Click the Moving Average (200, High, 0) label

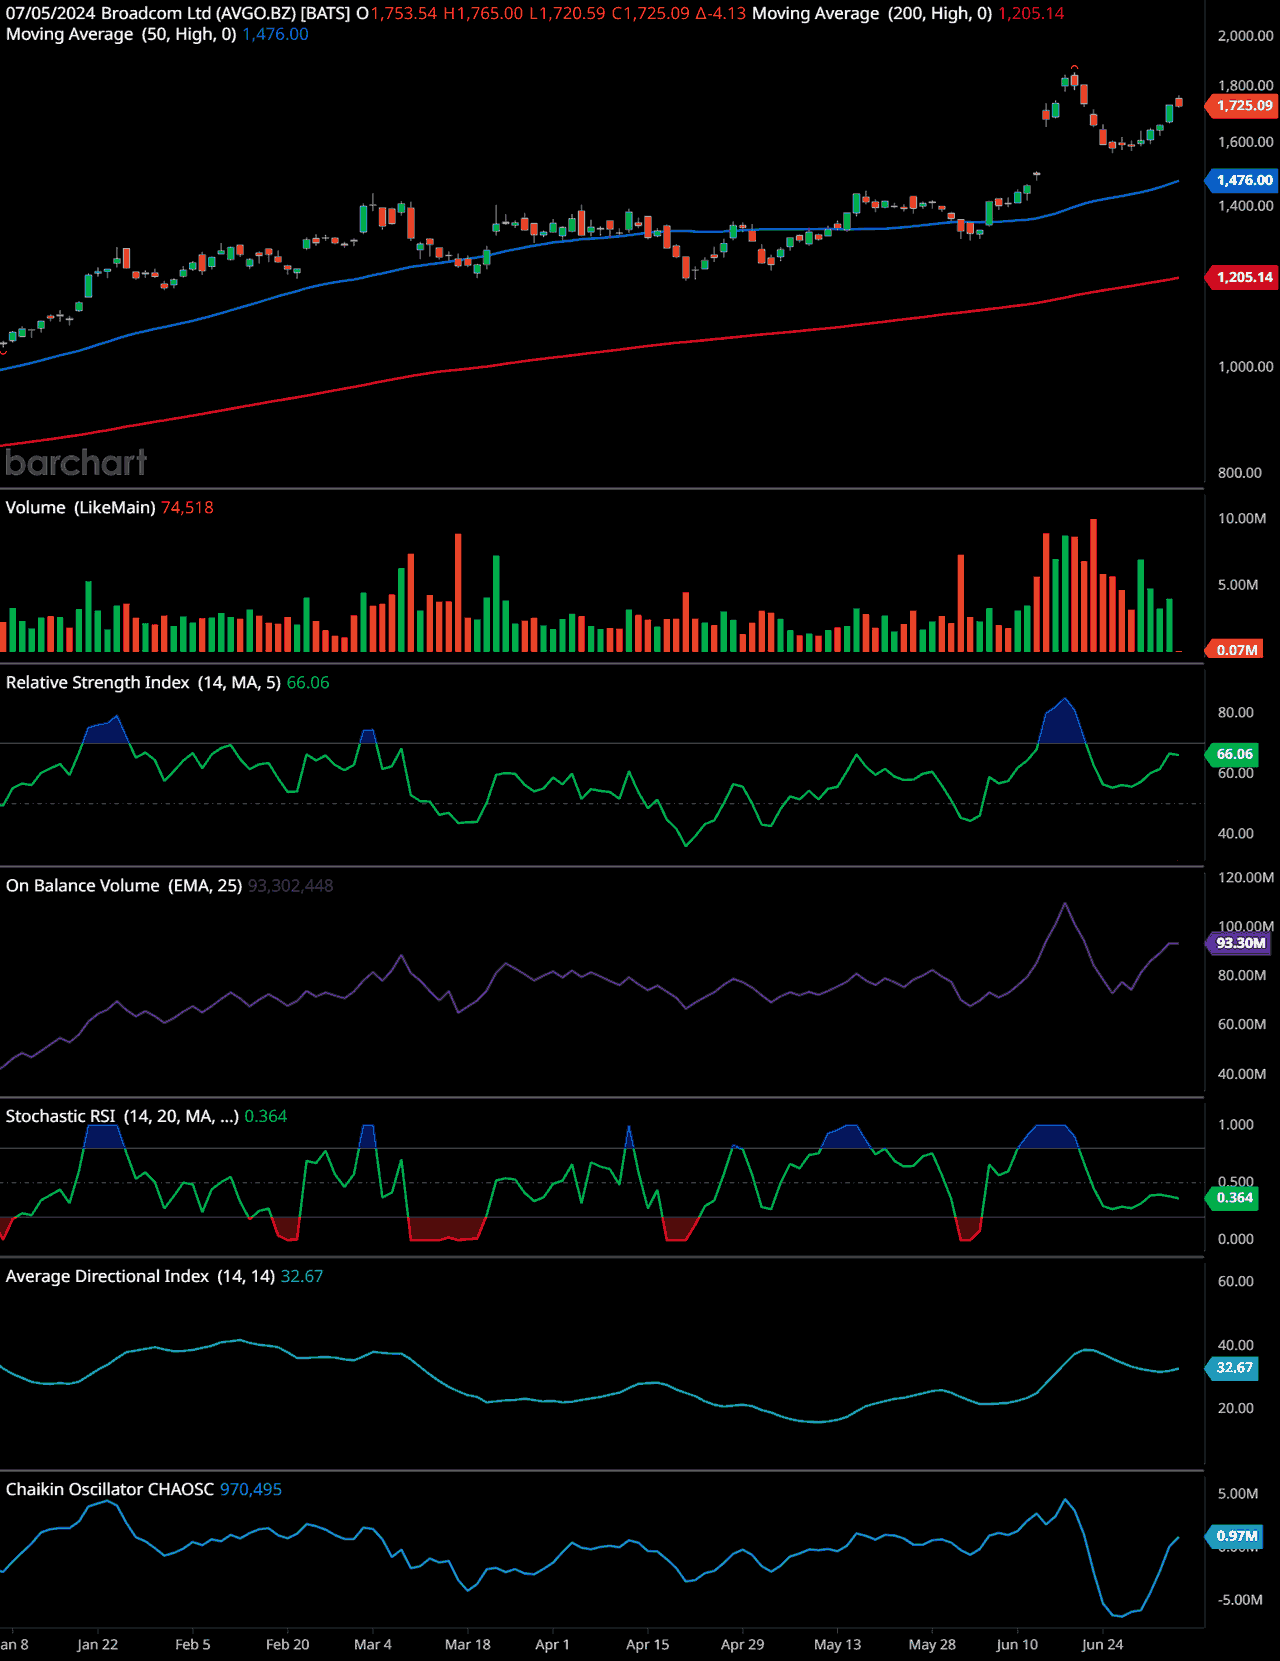[872, 14]
